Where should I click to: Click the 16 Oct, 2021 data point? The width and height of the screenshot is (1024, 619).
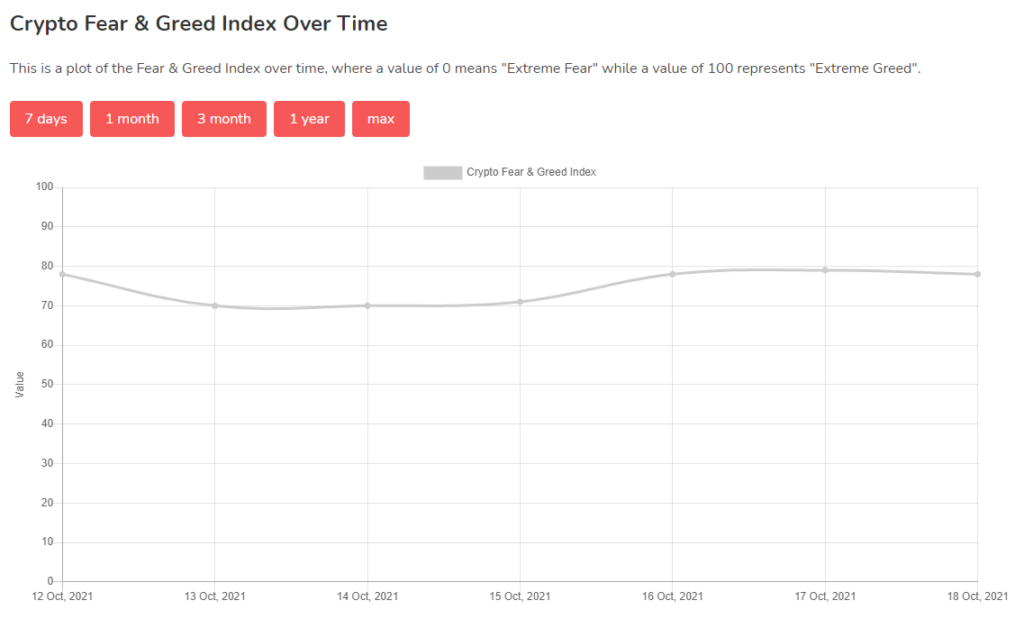[673, 274]
